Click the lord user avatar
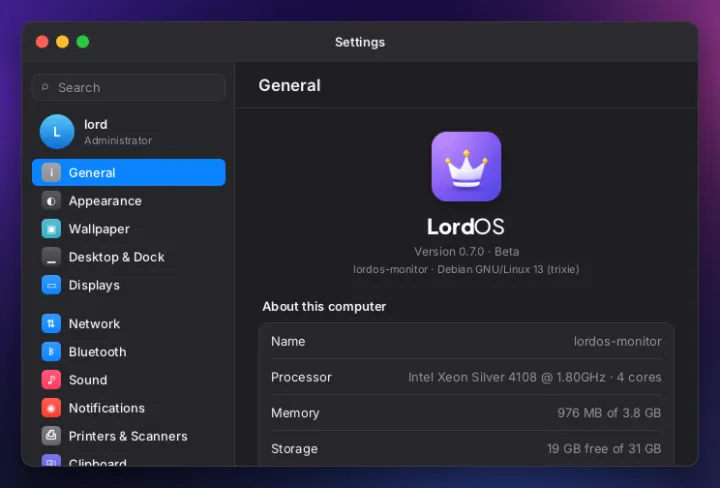The image size is (720, 488). coord(57,132)
